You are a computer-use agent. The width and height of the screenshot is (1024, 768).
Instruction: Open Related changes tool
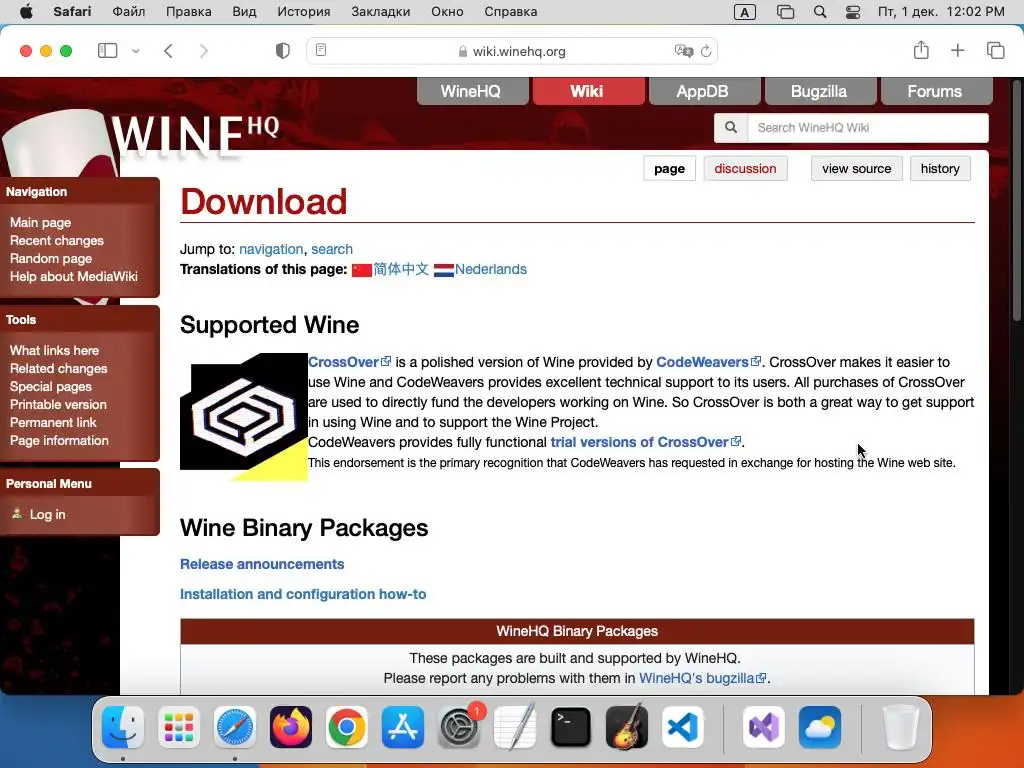click(58, 368)
